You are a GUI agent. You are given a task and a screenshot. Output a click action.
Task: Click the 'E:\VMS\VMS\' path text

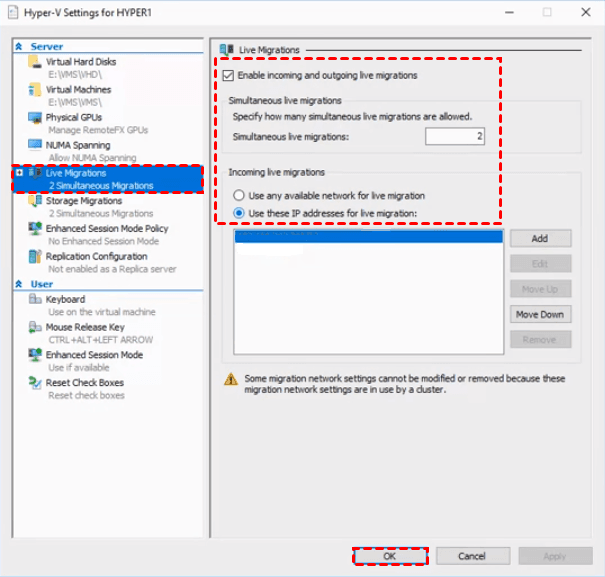75,102
